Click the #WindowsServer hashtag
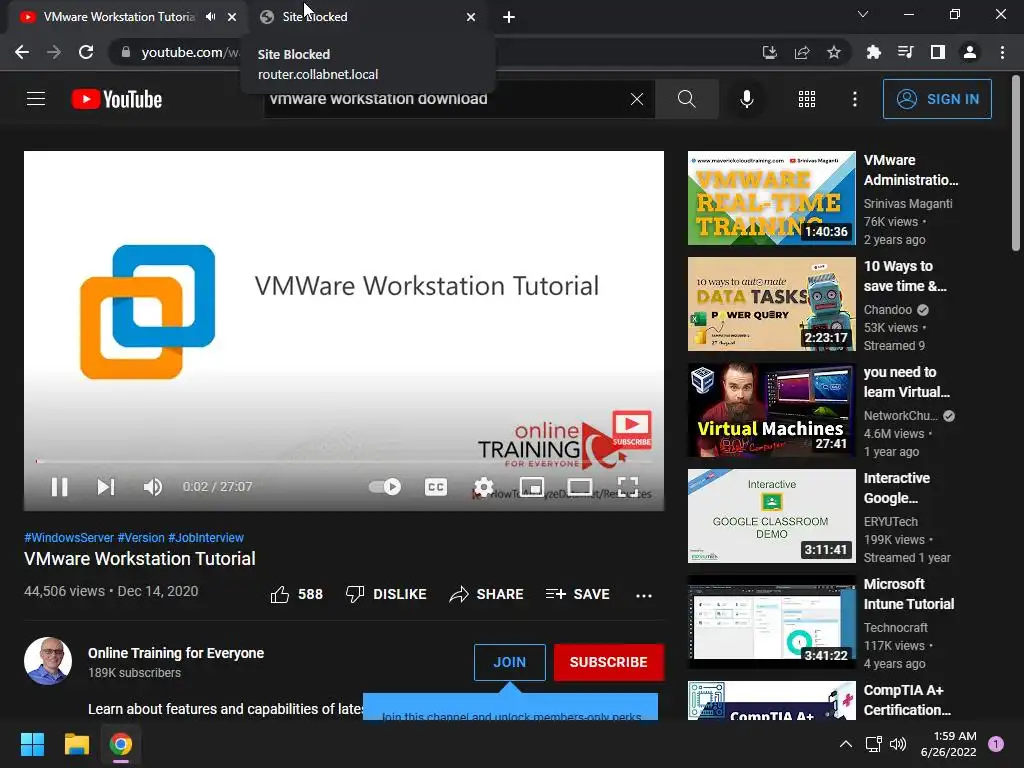Image resolution: width=1024 pixels, height=768 pixels. click(x=69, y=537)
